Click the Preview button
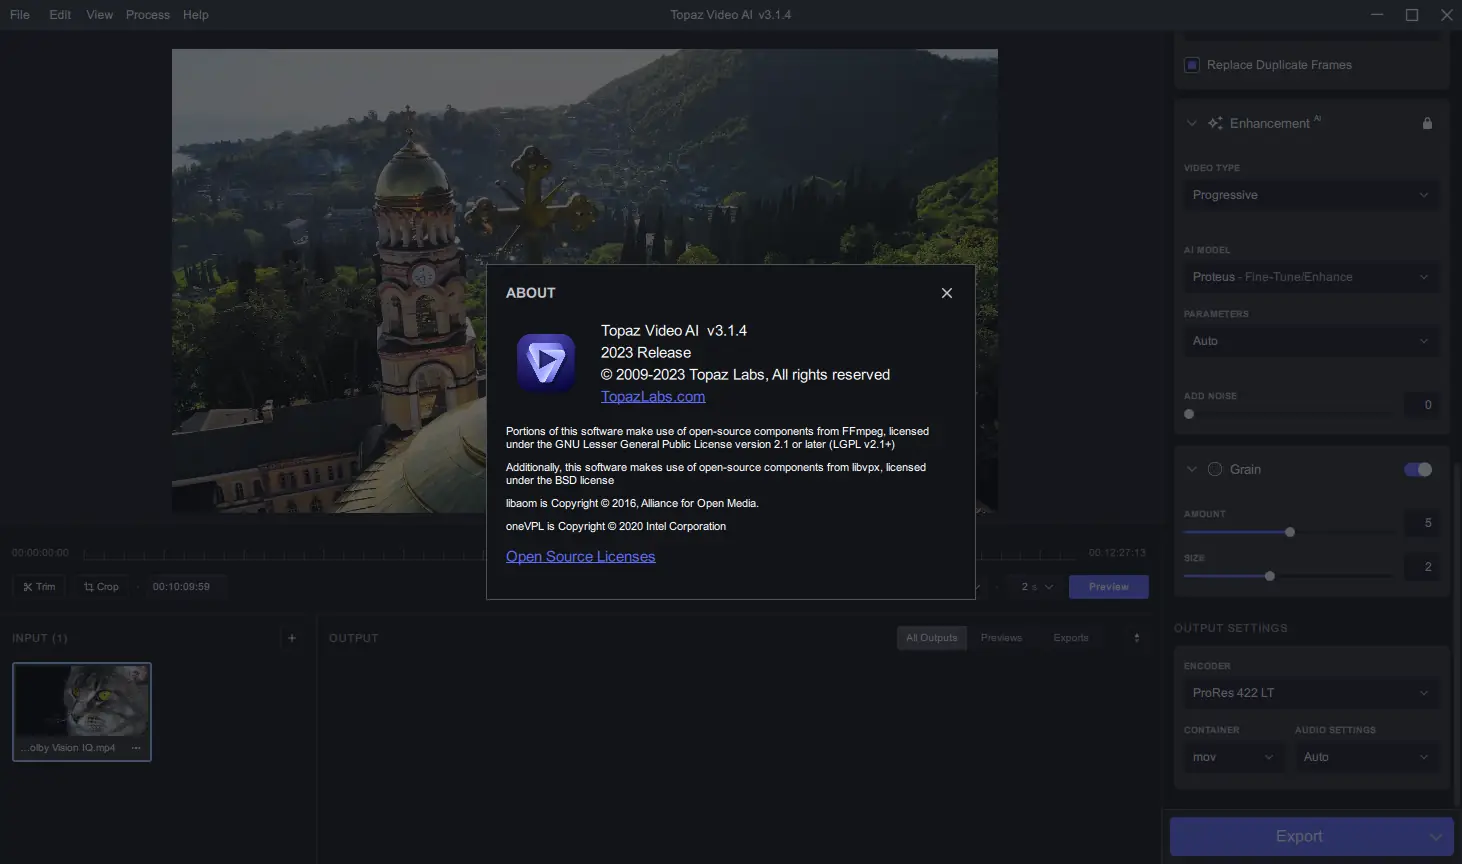 click(x=1109, y=587)
